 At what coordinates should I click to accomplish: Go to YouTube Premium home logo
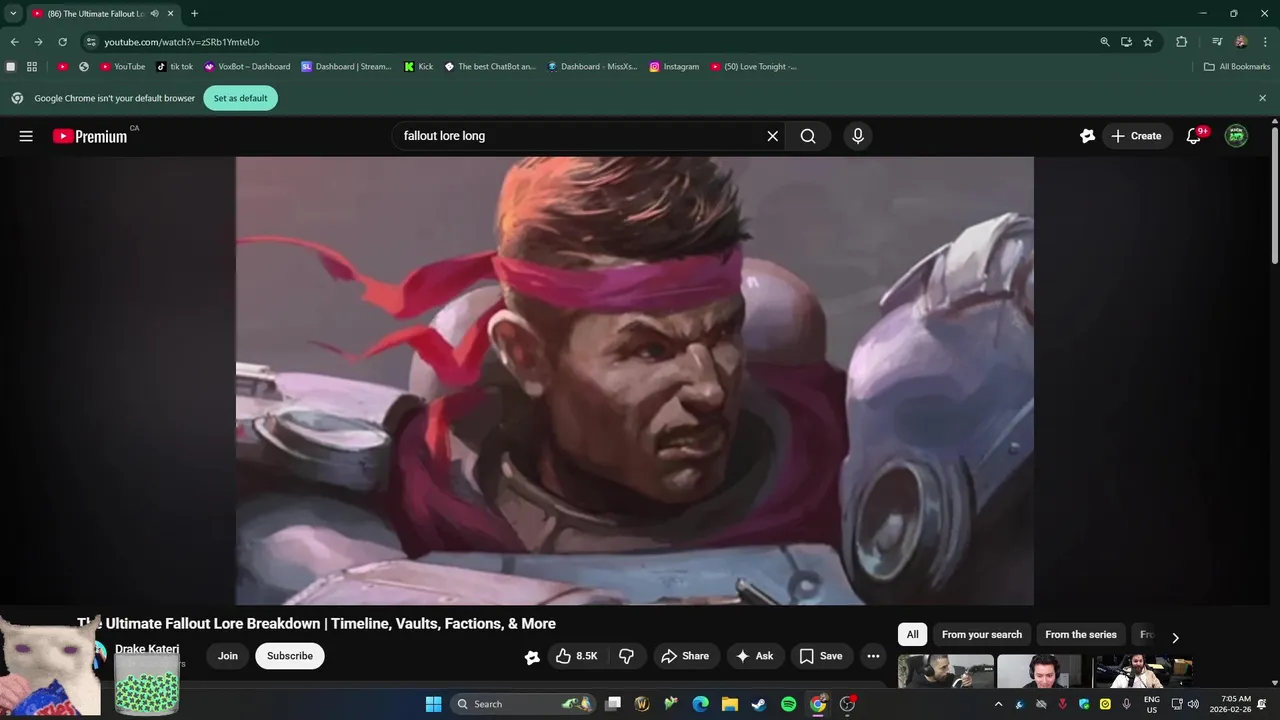point(90,136)
